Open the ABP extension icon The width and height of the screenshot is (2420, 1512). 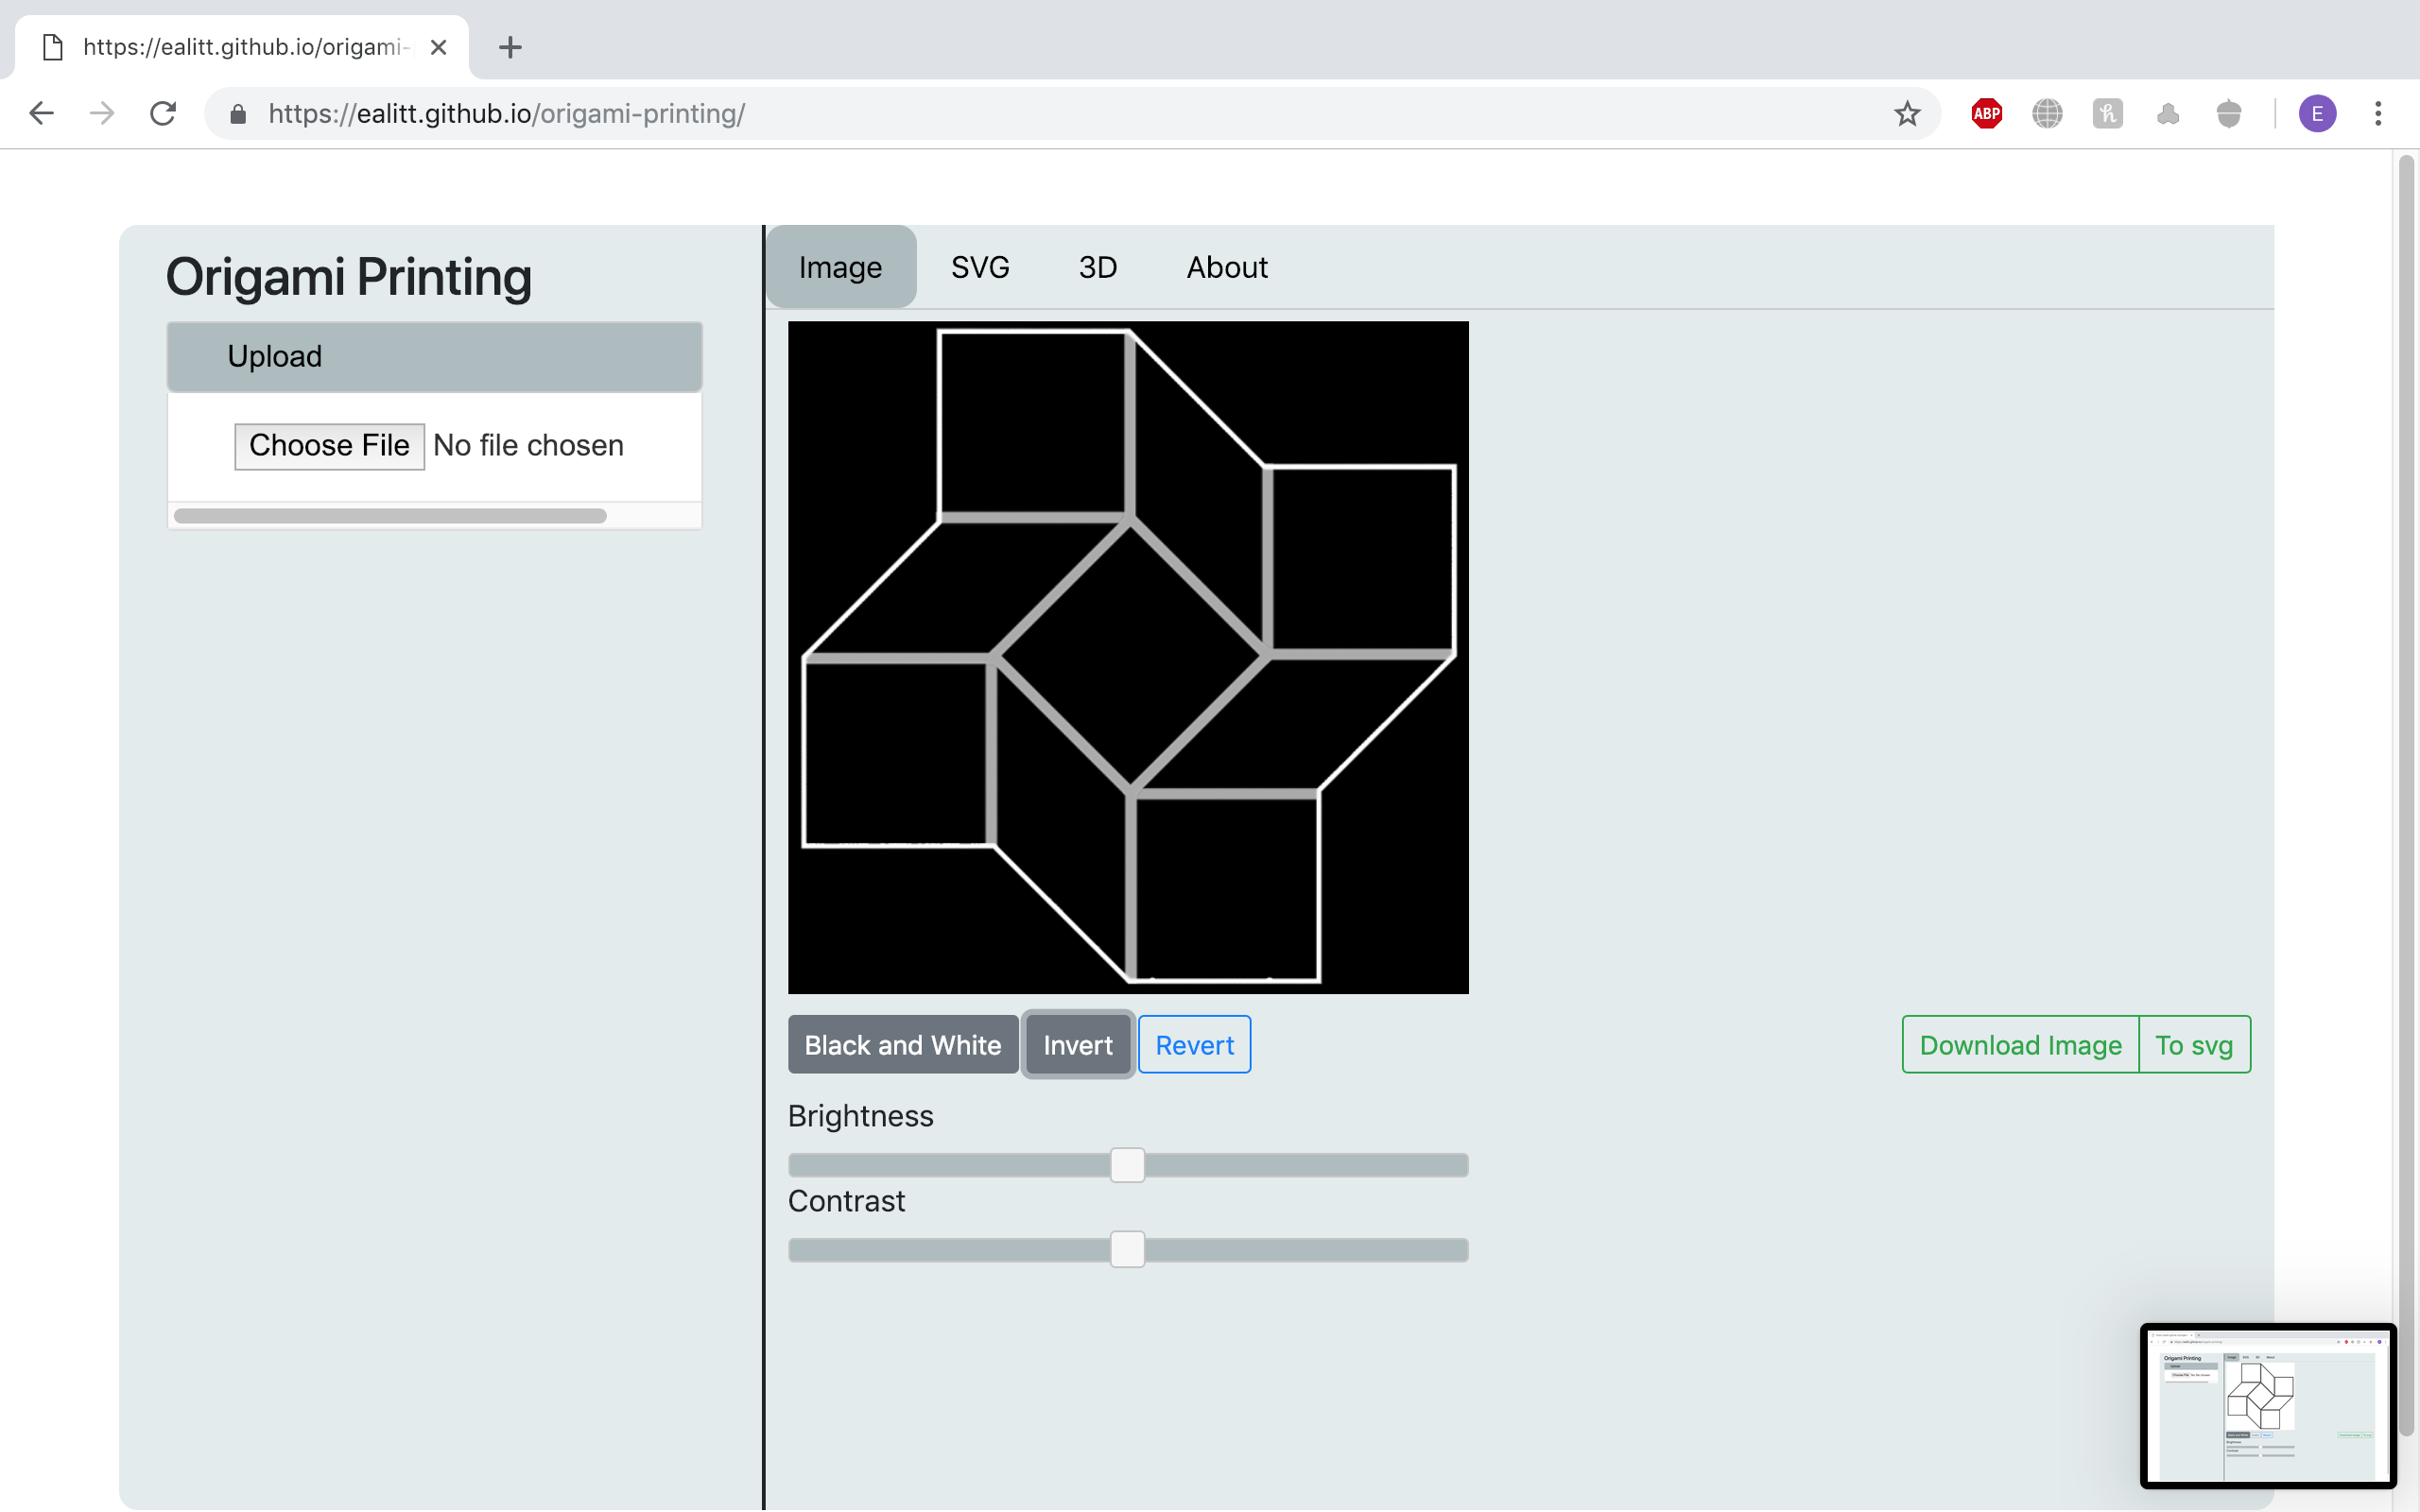tap(1986, 113)
